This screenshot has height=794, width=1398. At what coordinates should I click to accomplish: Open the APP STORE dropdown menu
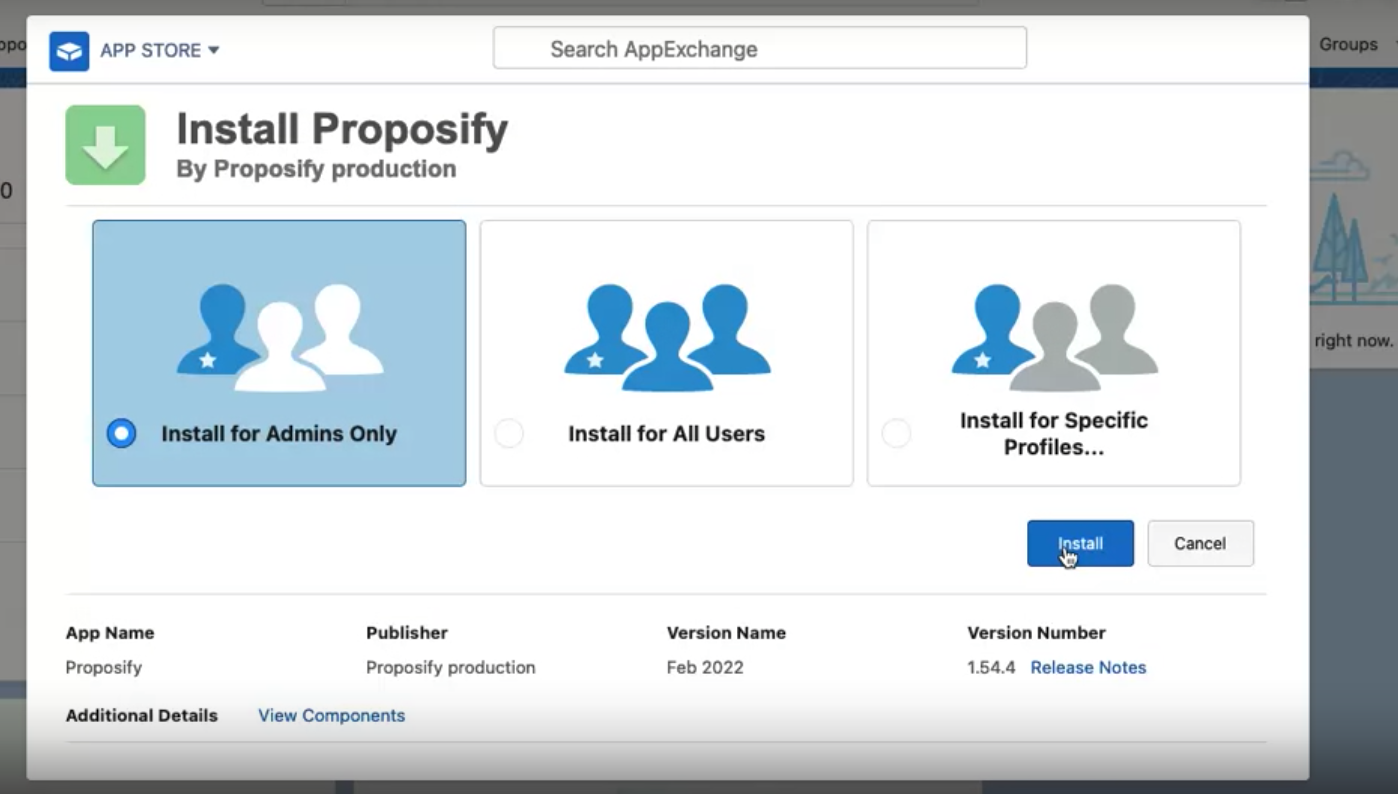tap(159, 50)
